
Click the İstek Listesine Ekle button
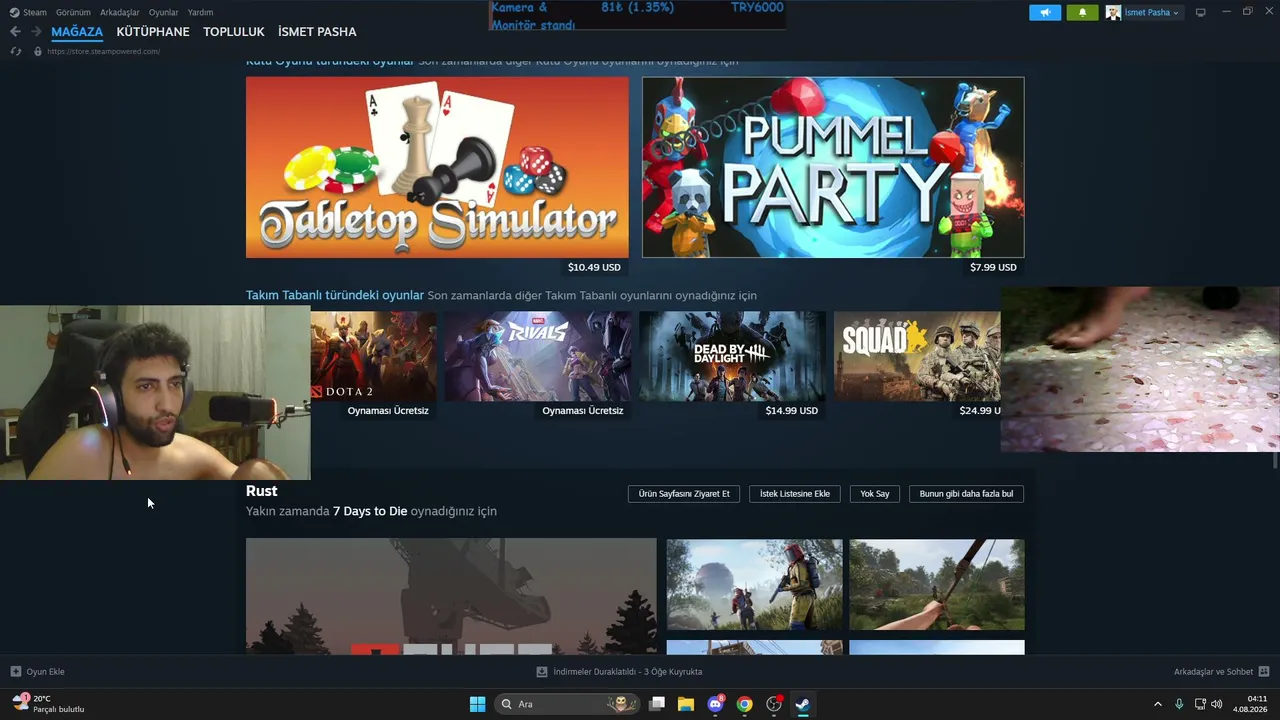(x=795, y=494)
